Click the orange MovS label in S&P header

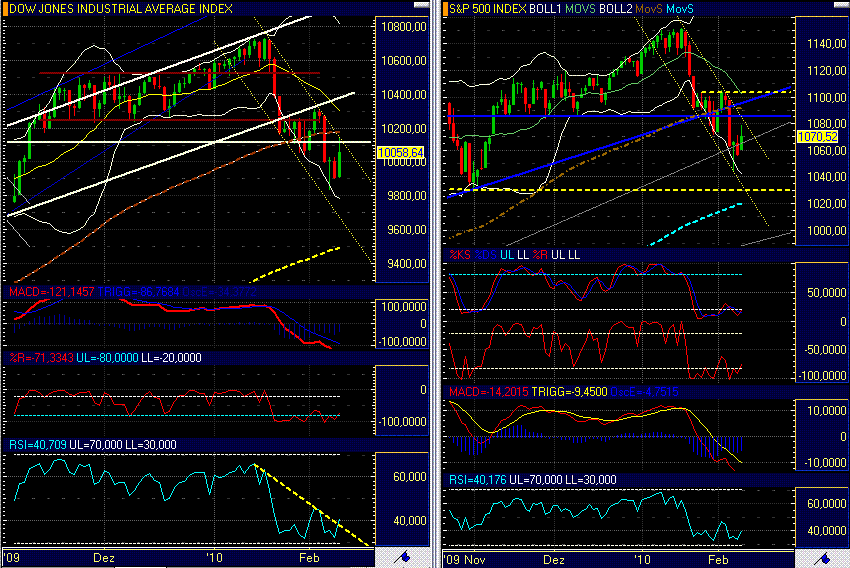pos(649,9)
